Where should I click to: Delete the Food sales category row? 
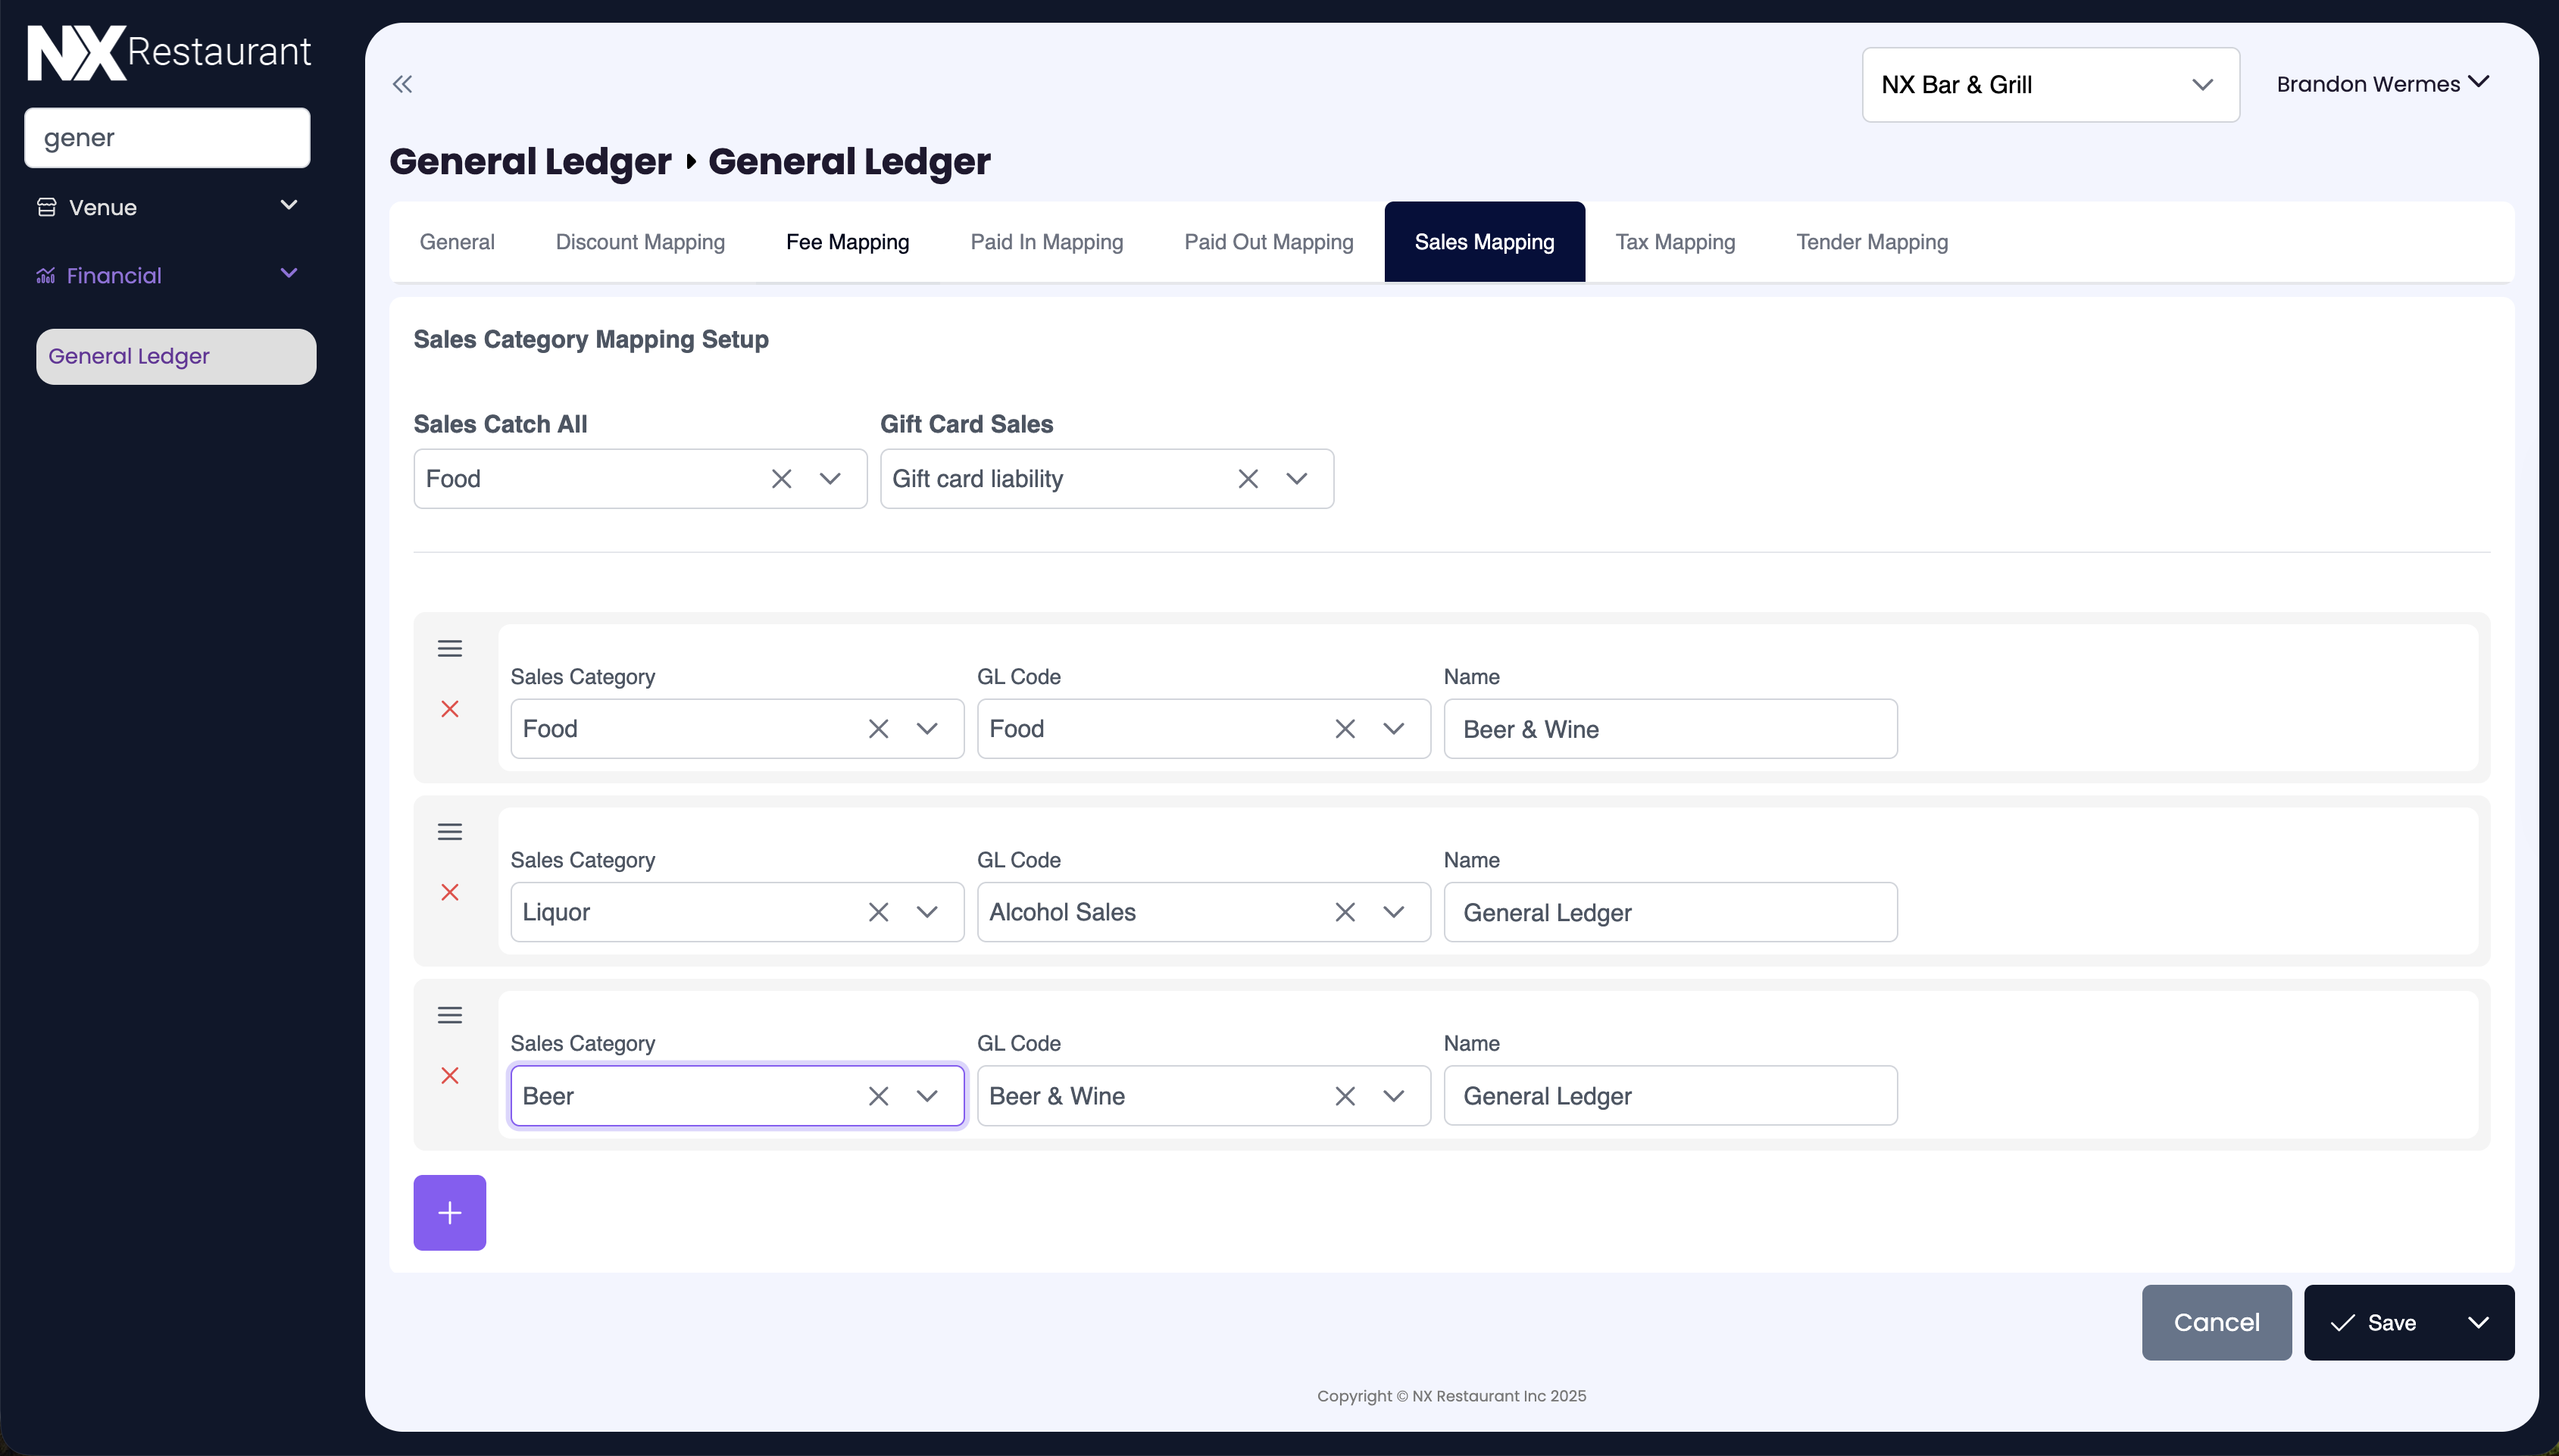click(x=450, y=709)
